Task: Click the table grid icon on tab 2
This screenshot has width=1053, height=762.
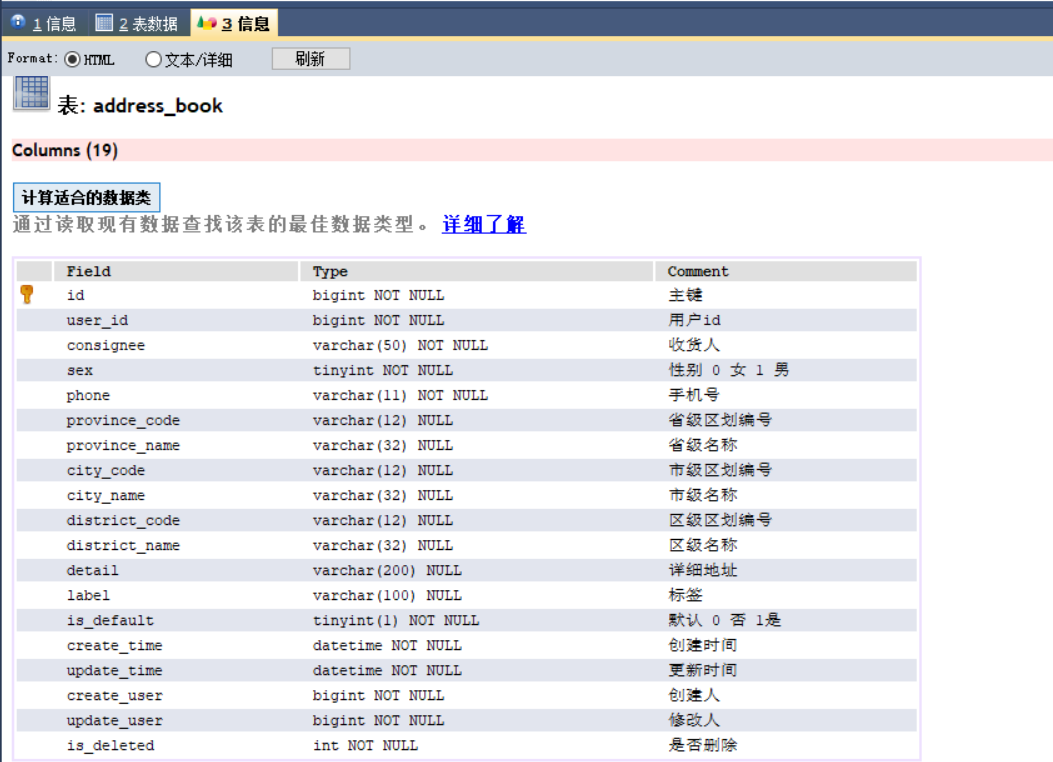Action: point(104,23)
